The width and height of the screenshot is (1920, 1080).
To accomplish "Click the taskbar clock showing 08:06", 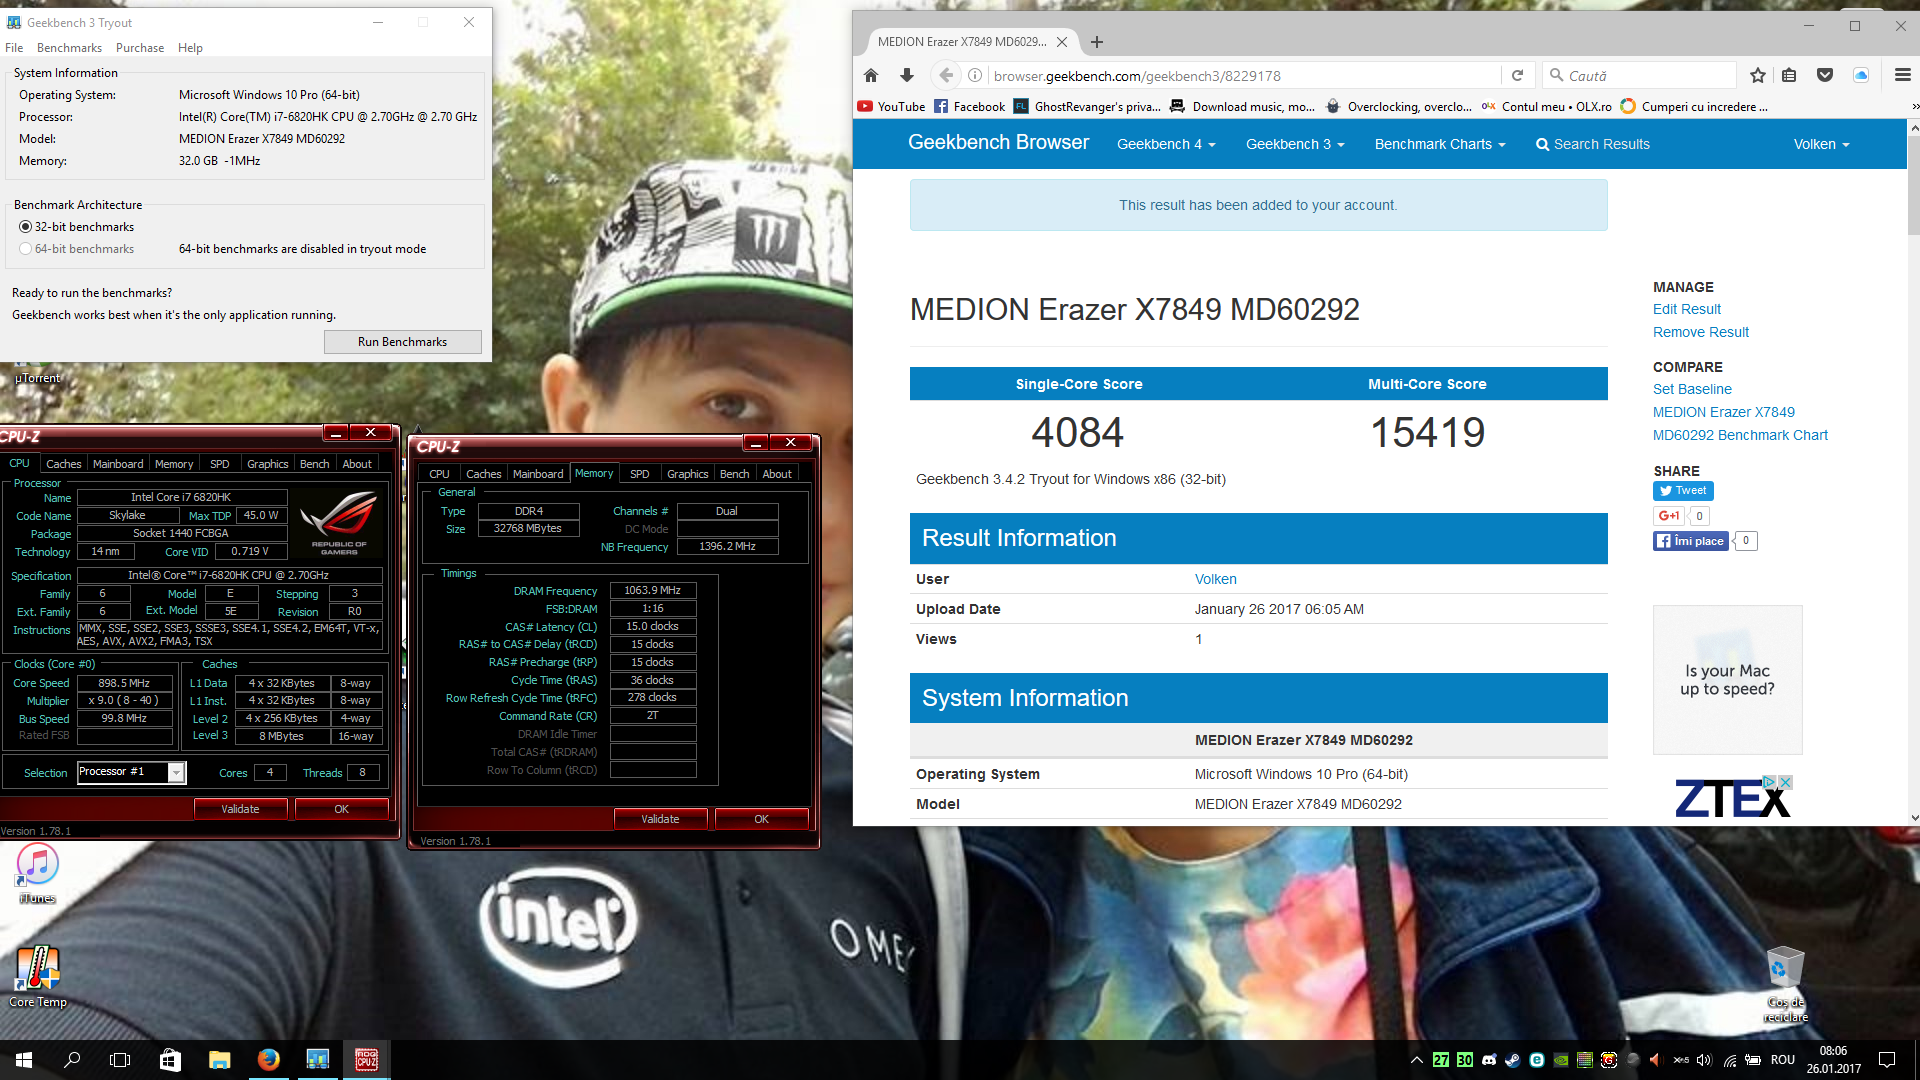I will 1834,1060.
